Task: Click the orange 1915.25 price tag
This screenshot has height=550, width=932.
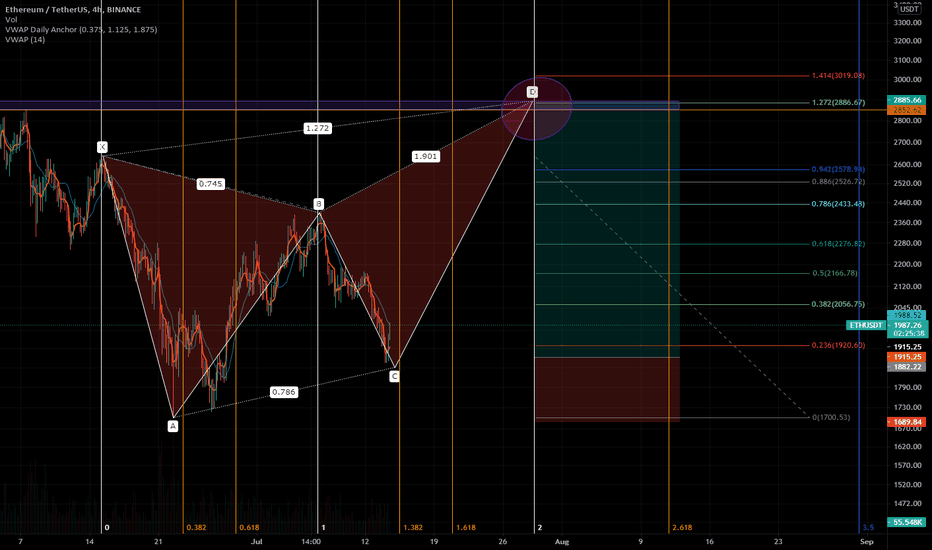Action: point(906,357)
